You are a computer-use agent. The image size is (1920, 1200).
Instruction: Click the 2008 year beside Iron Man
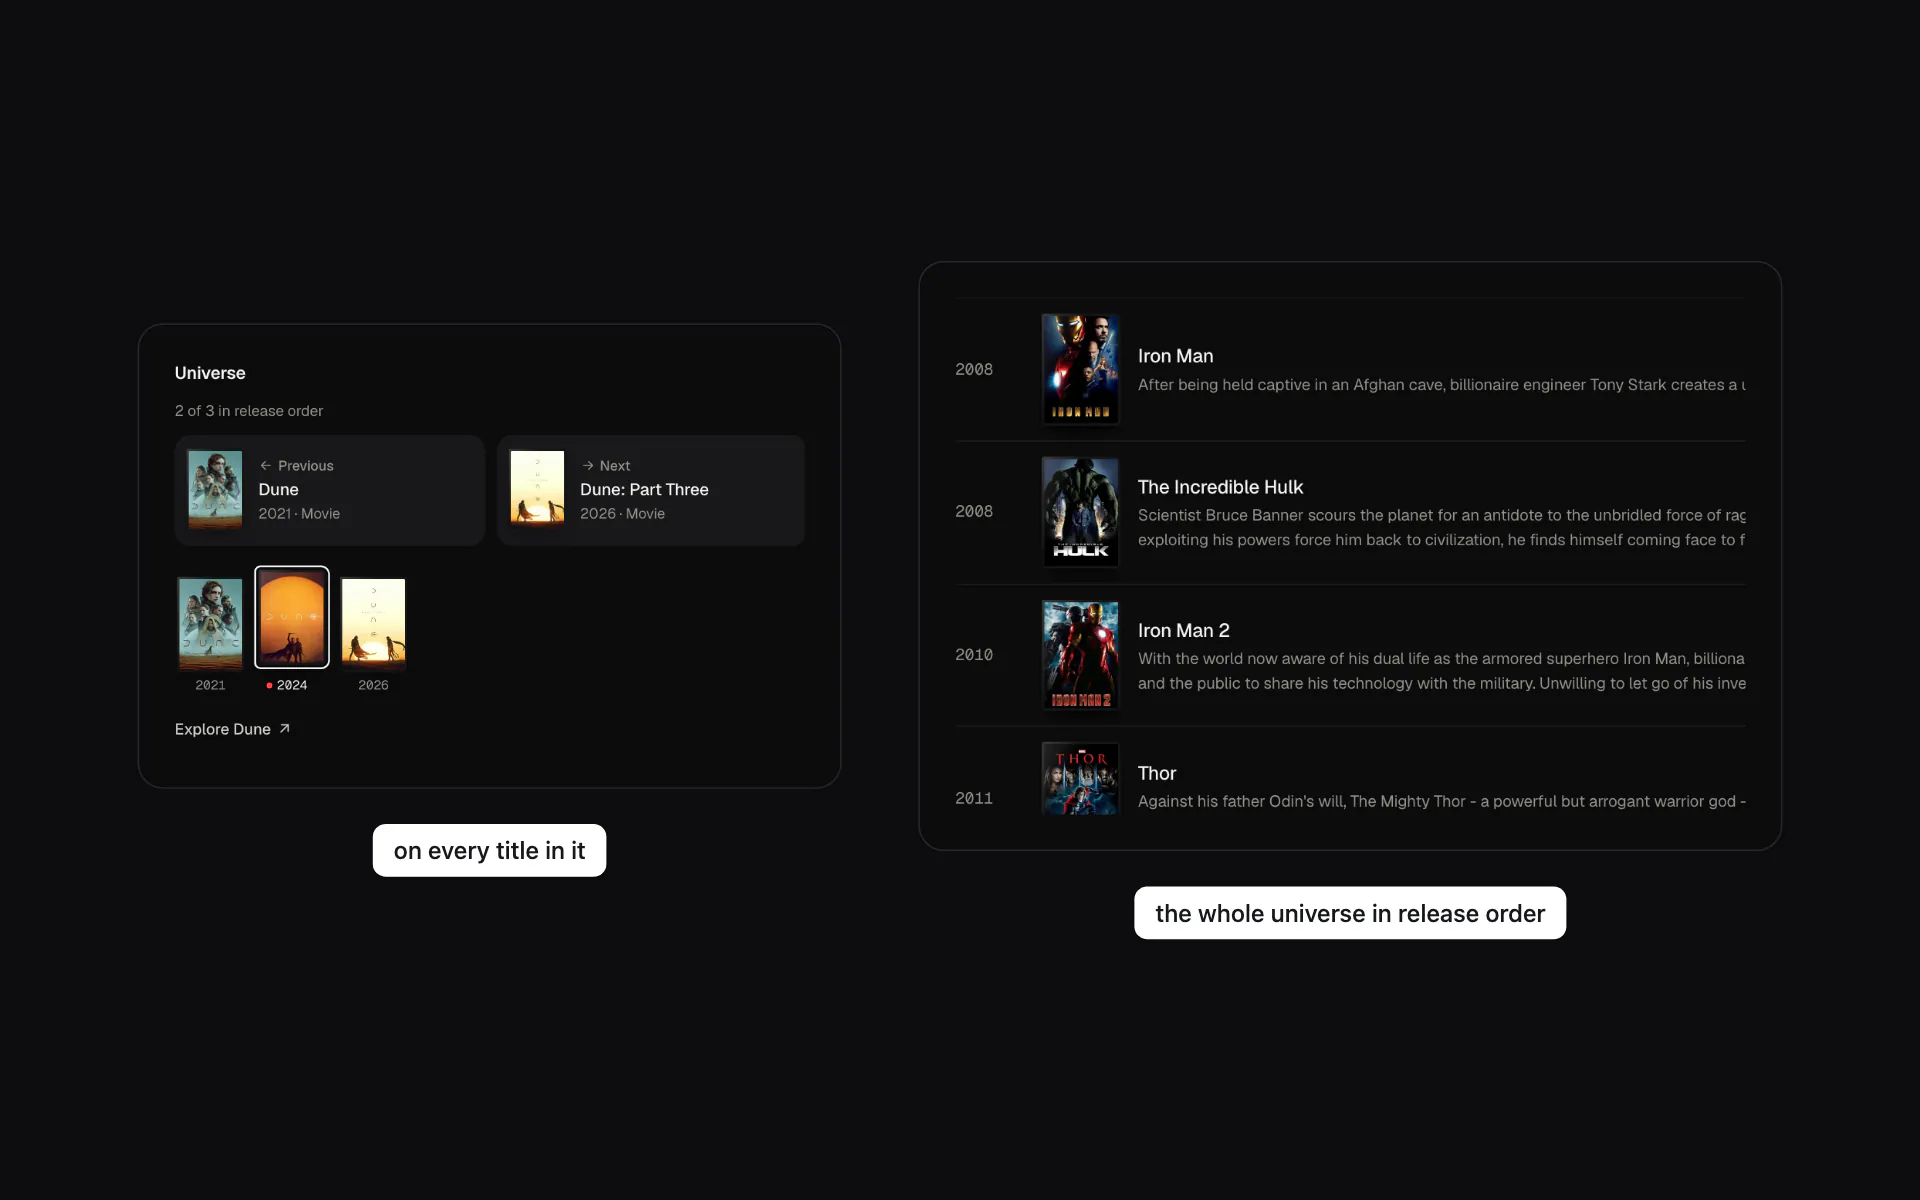(974, 369)
